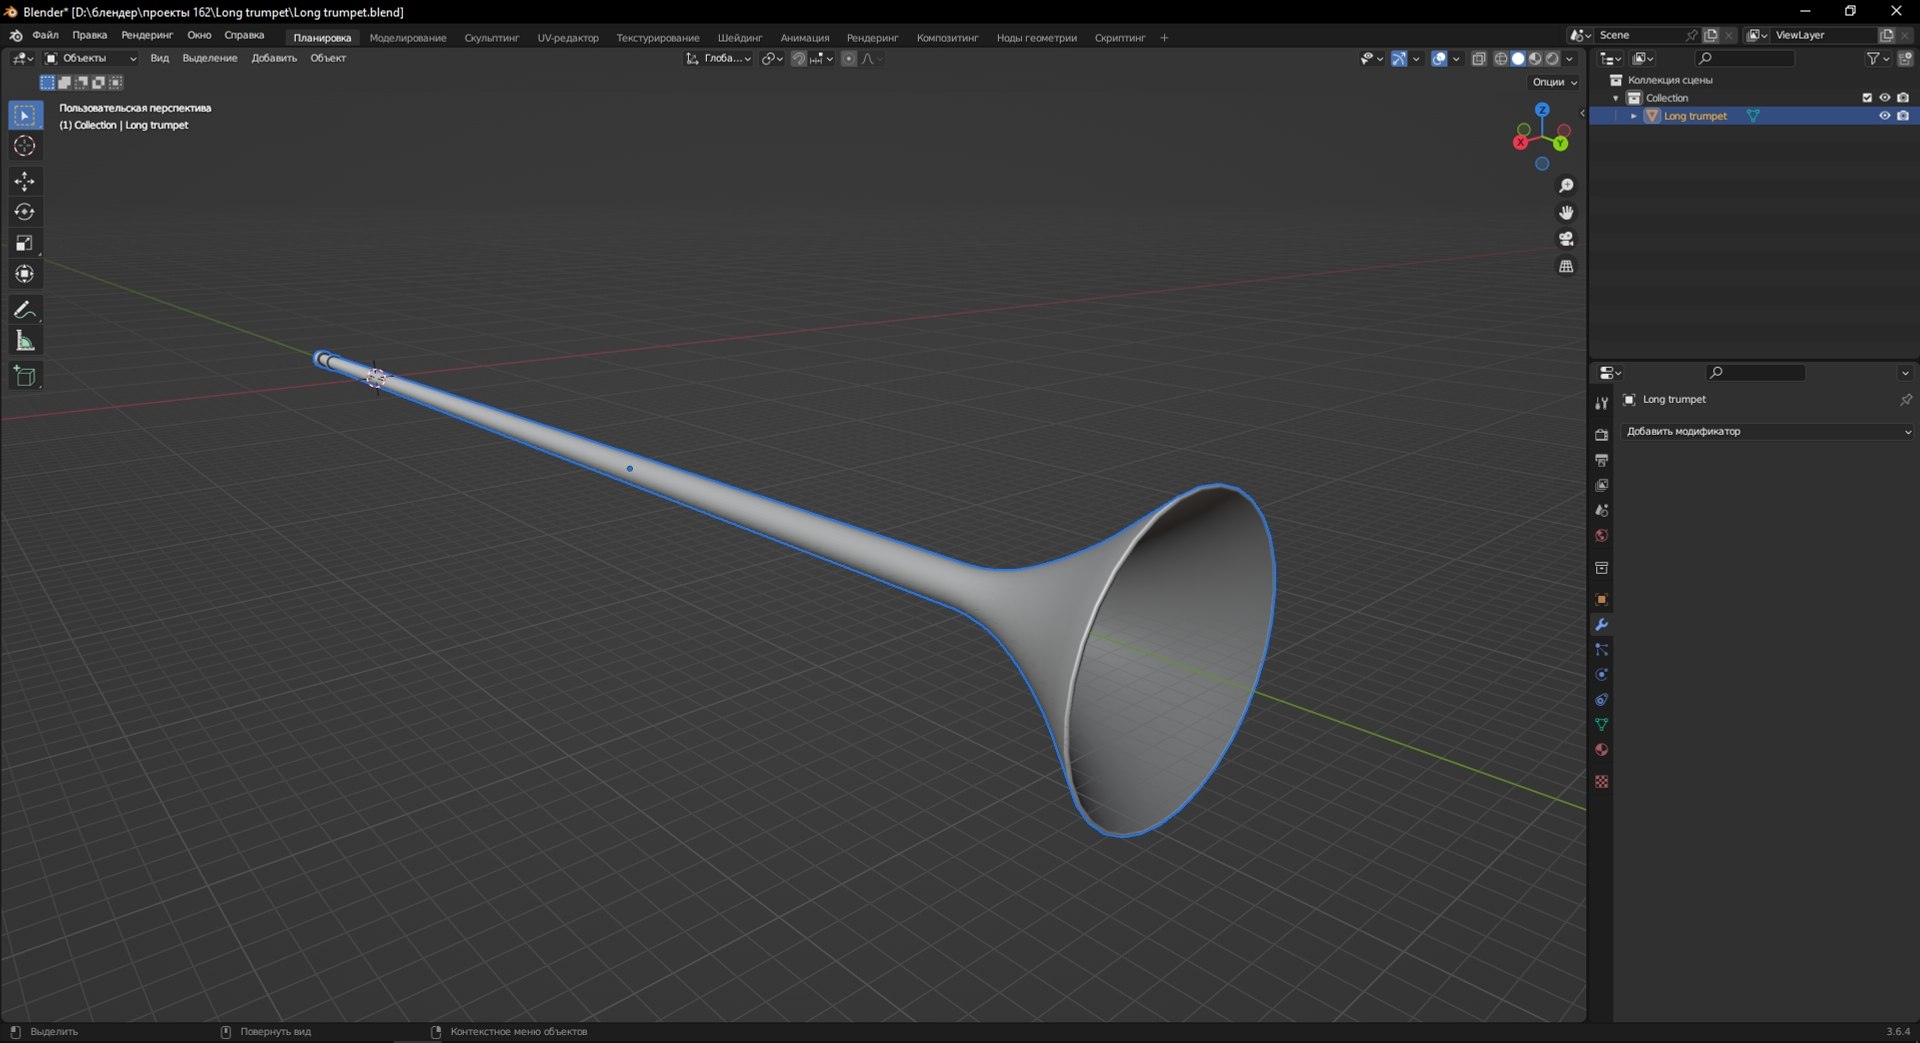Open the File menu
1920x1043 pixels.
pos(45,36)
